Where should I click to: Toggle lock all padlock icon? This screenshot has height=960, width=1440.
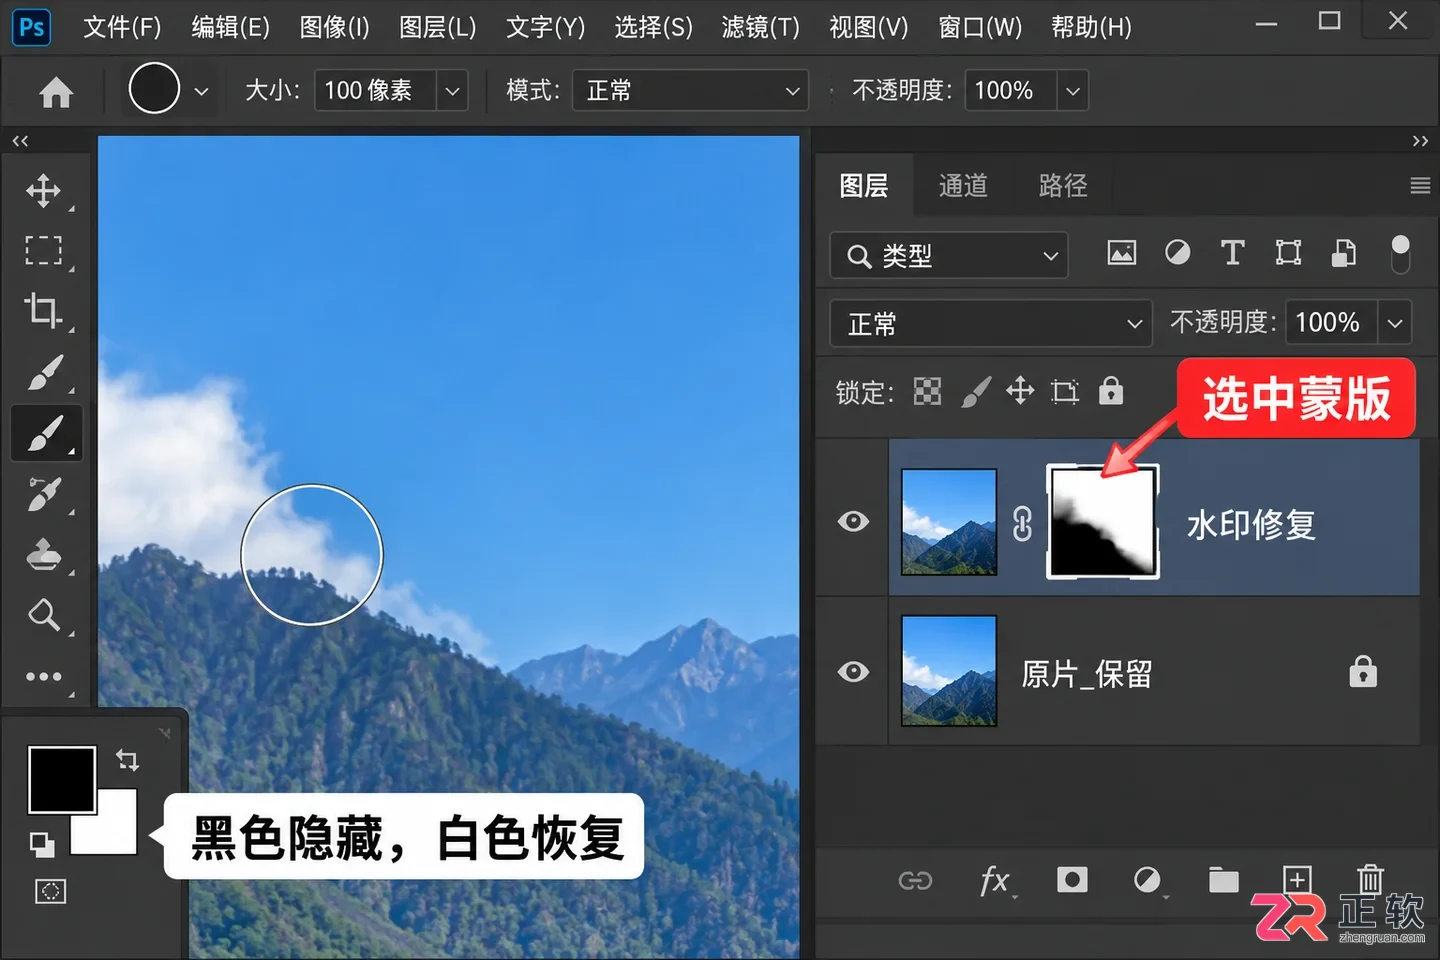(1111, 391)
